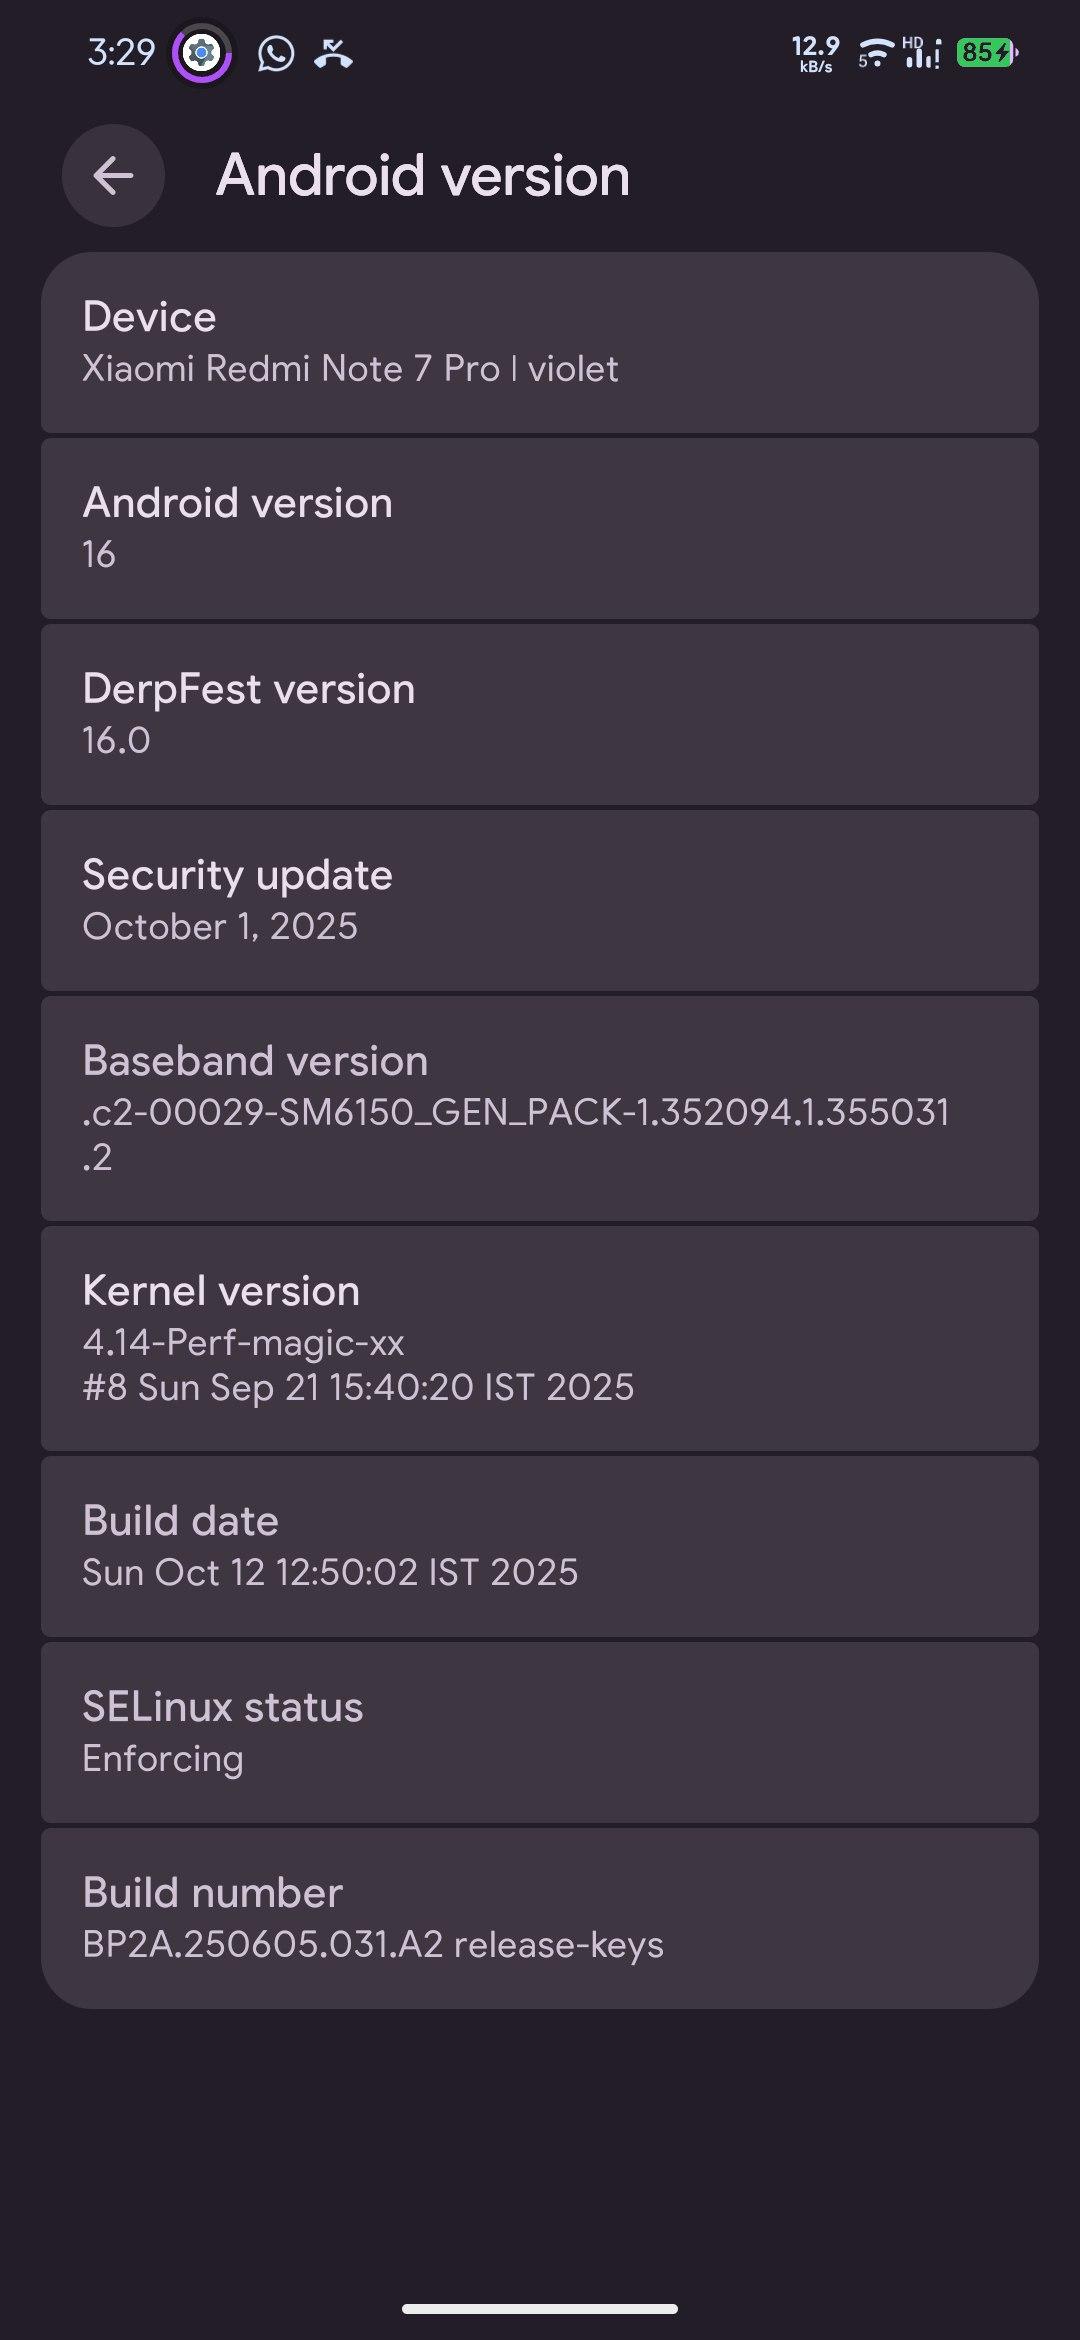Tap the Build number entry

tap(540, 1918)
